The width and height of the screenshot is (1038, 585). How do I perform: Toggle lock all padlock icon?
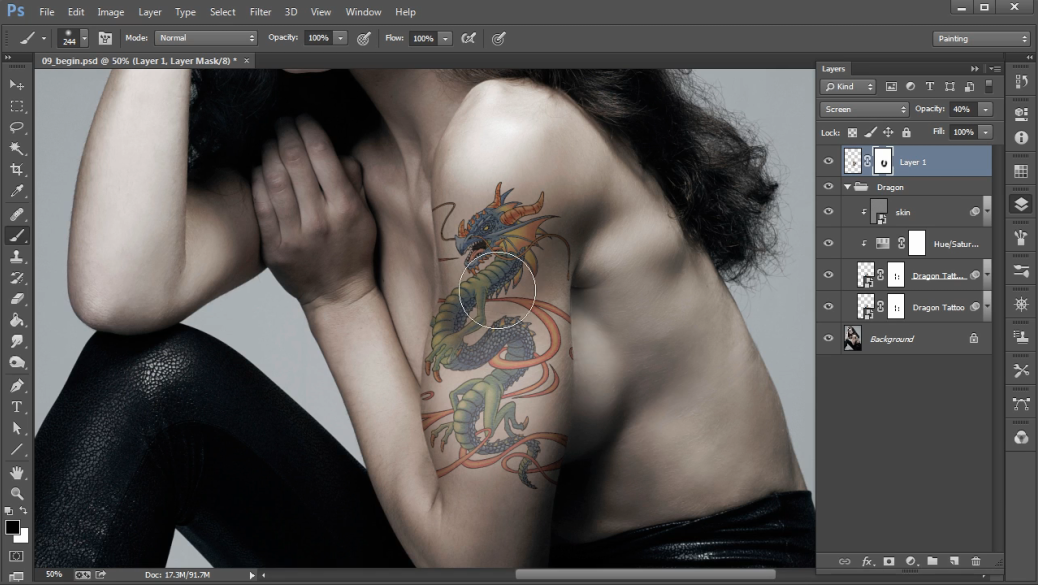tap(906, 132)
